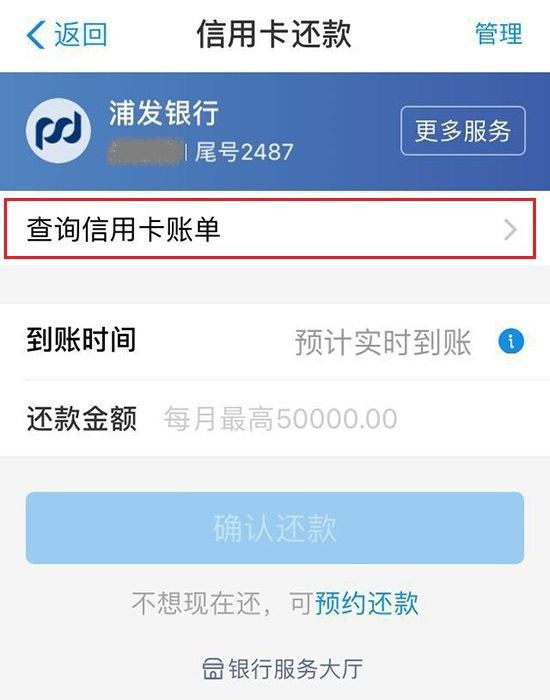
Task: Tap the blurred cardholder name area
Action: pos(146,152)
